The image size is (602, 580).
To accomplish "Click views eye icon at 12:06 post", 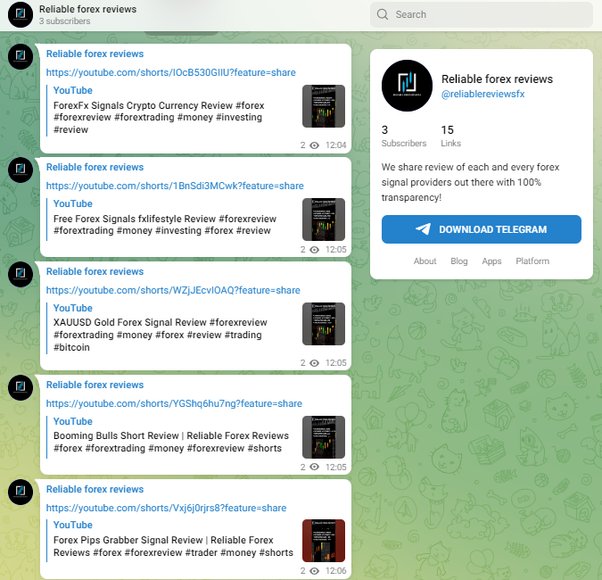I will tap(314, 571).
